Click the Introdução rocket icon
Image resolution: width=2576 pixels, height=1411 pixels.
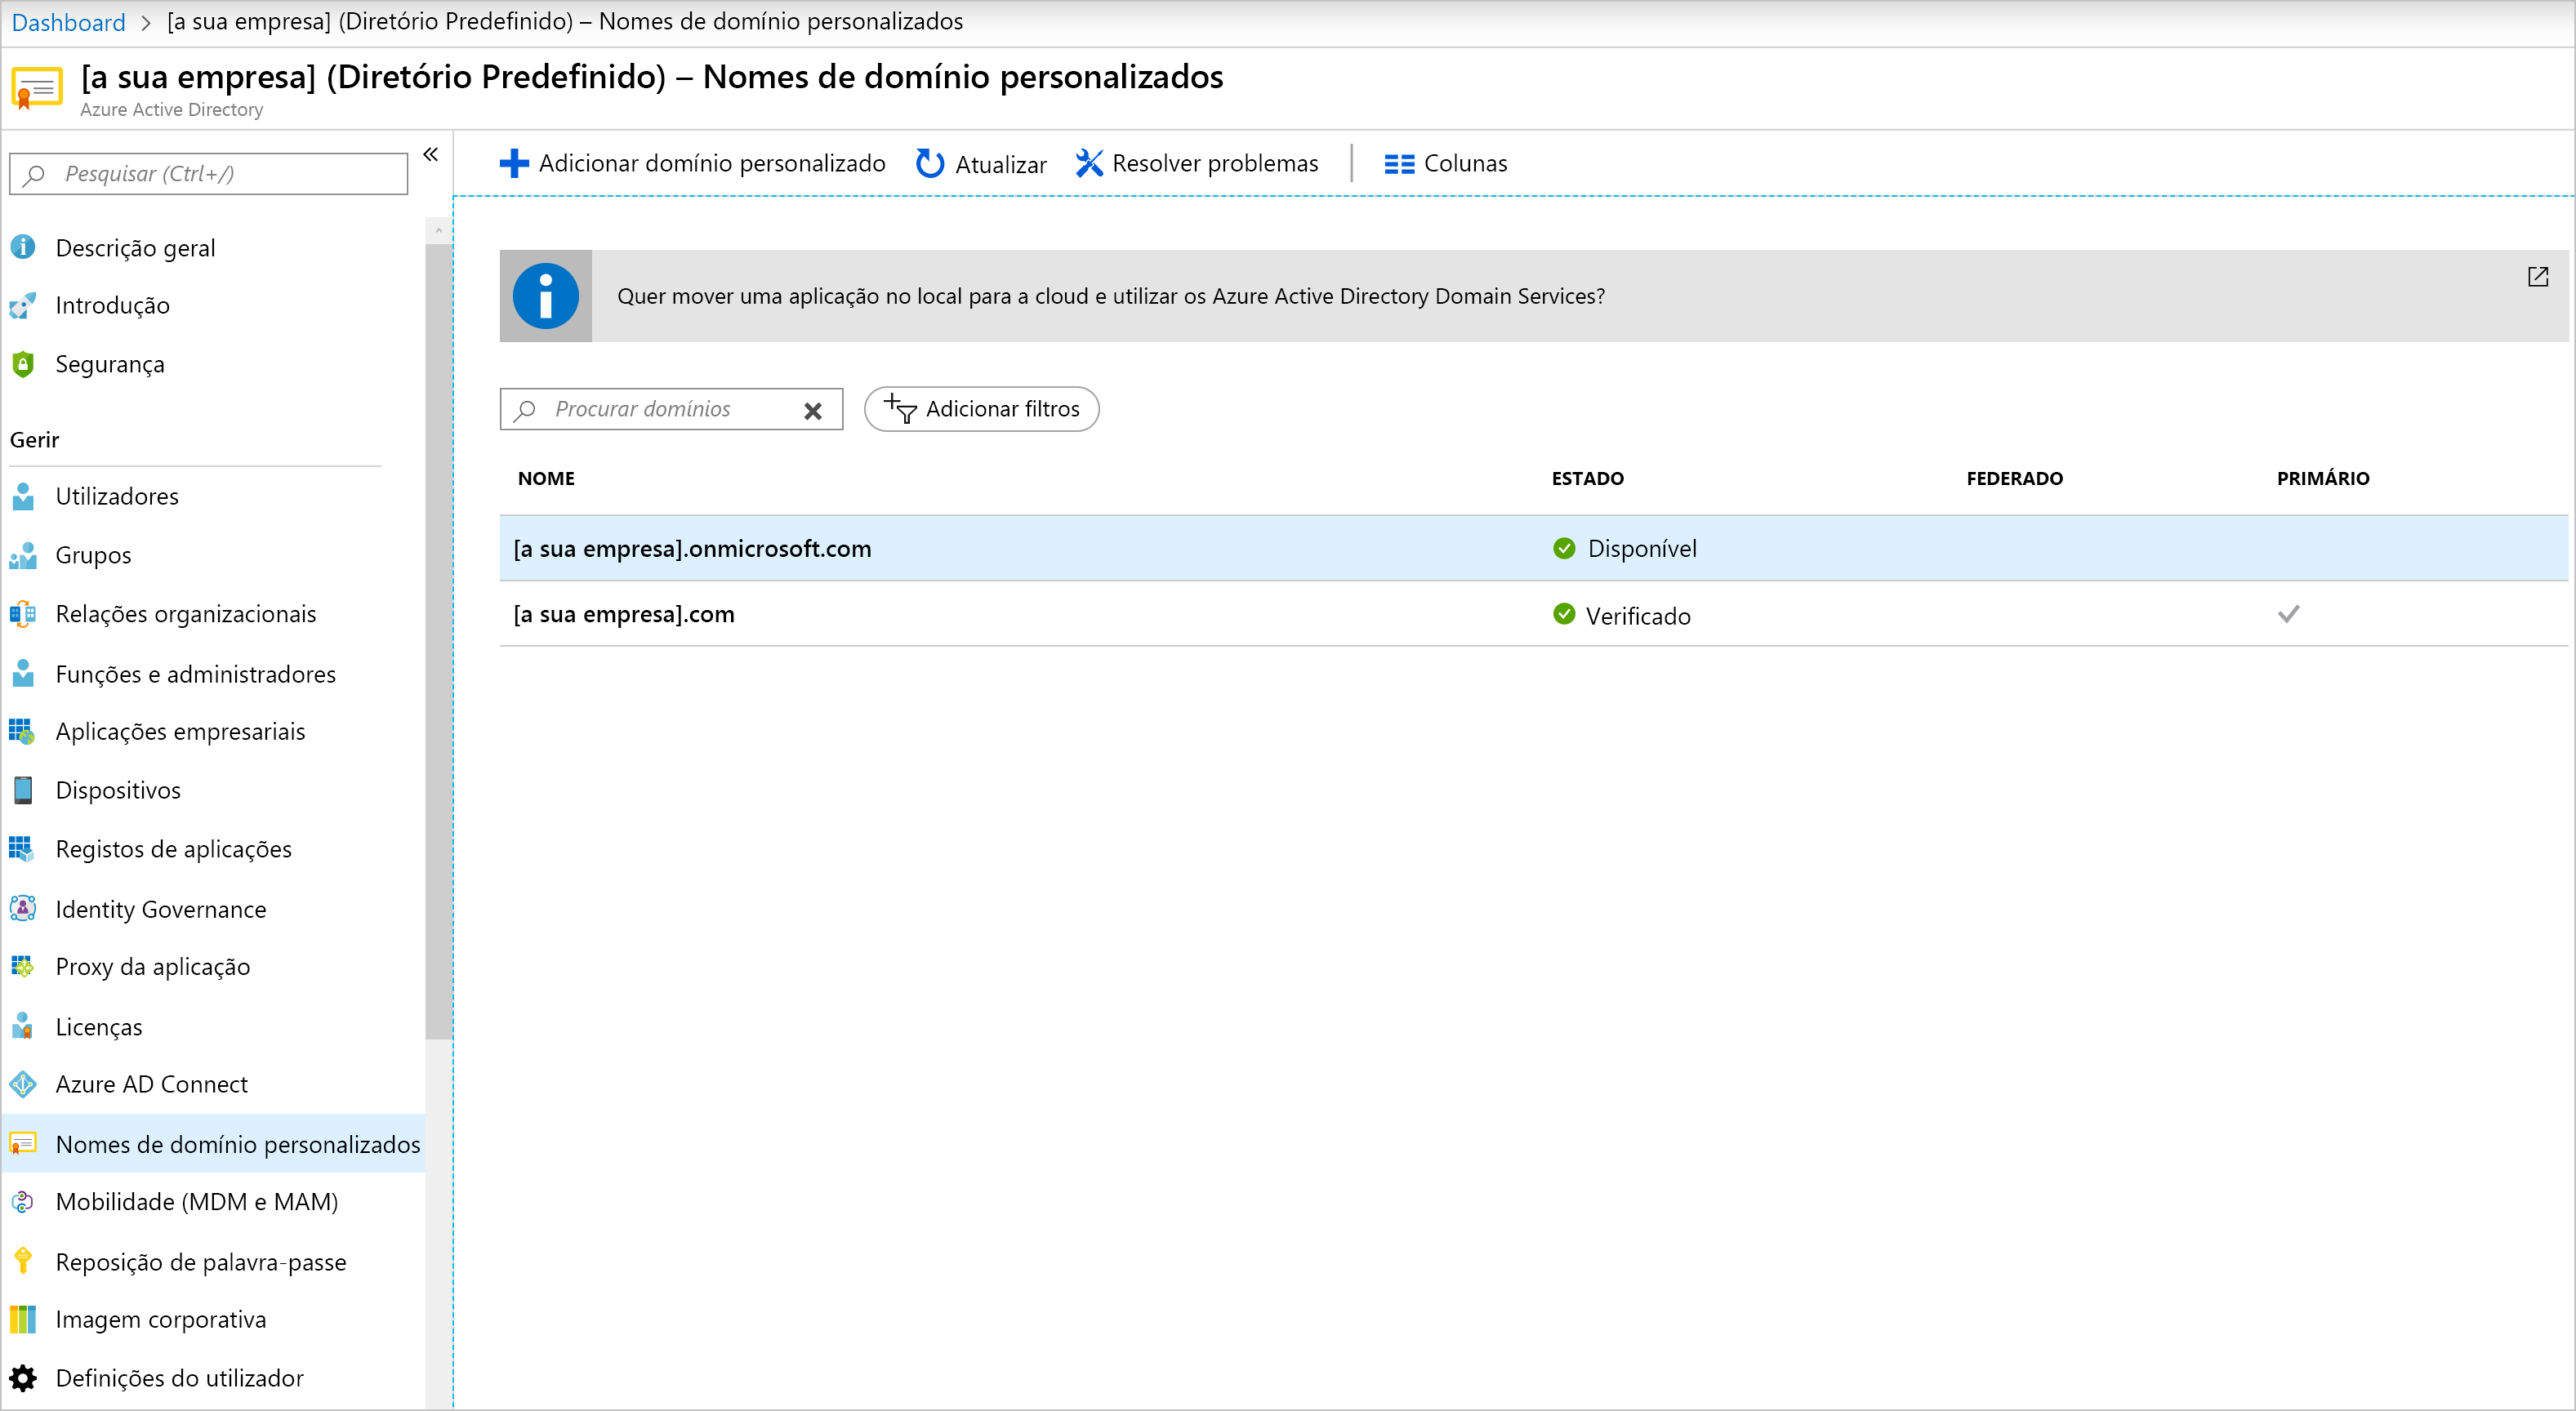point(23,305)
